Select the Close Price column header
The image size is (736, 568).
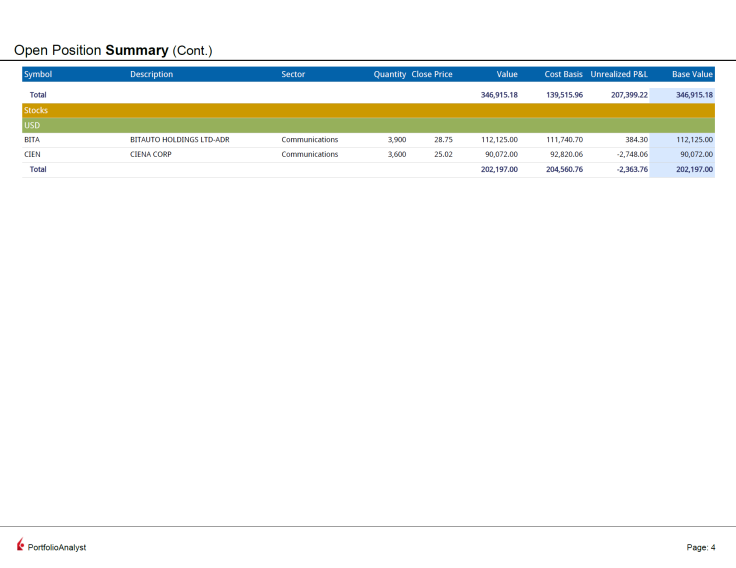[432, 74]
